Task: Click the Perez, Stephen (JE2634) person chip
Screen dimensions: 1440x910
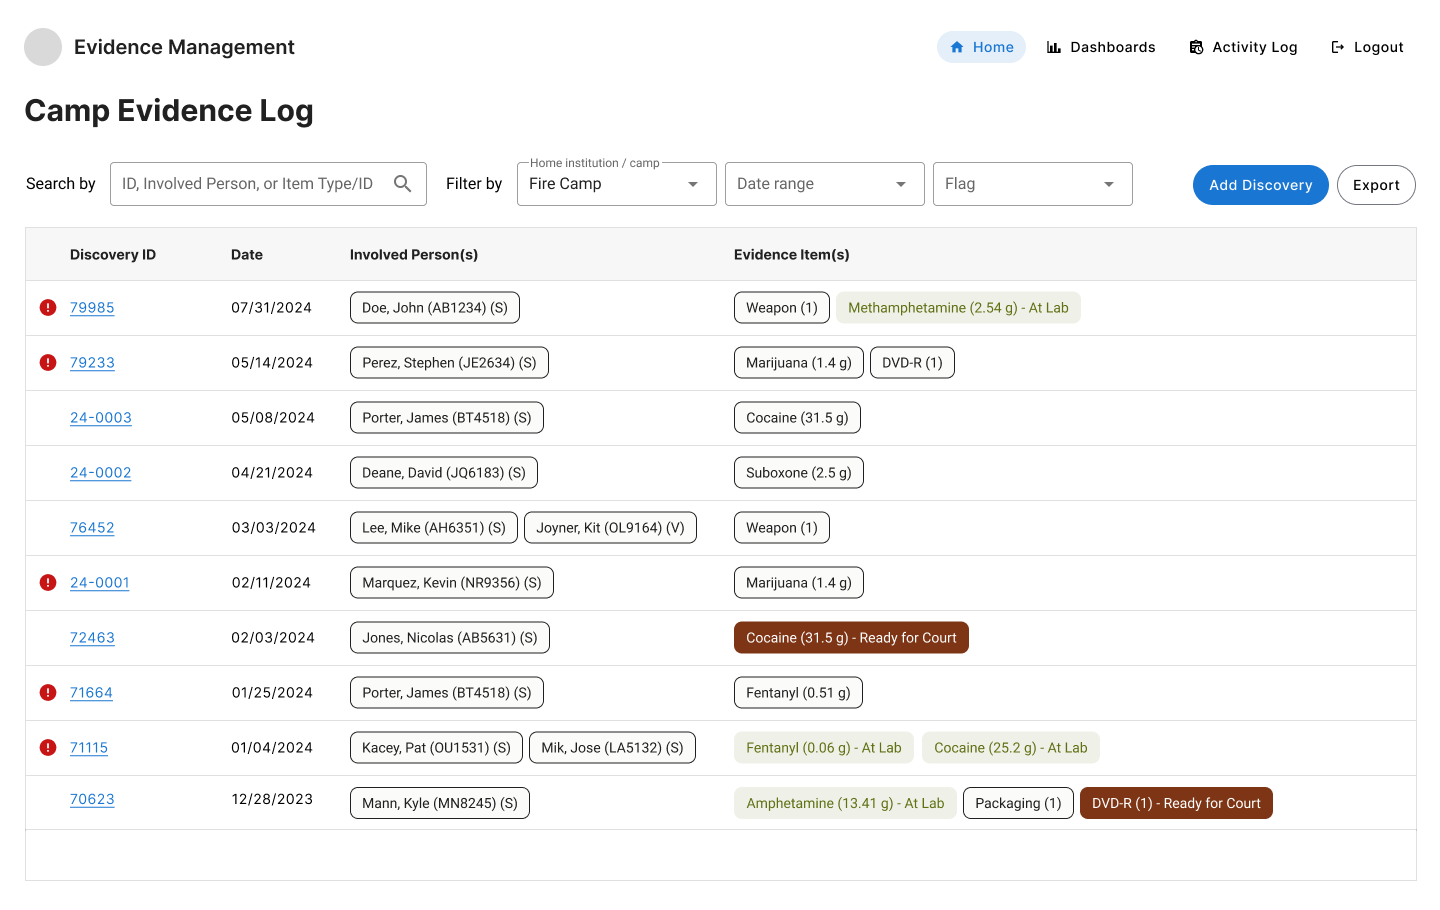Action: click(x=449, y=363)
